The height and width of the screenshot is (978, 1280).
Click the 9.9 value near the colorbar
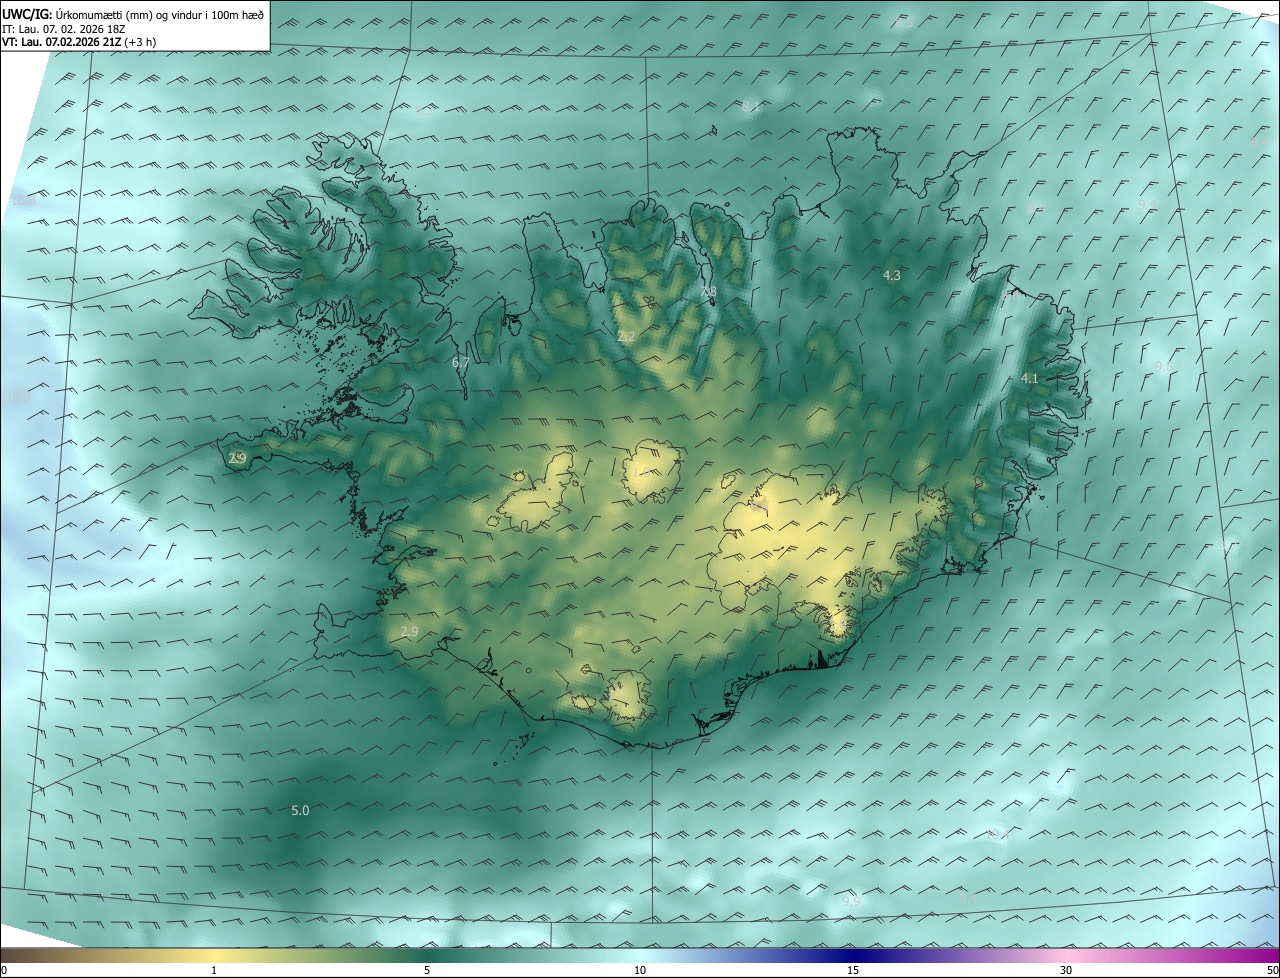tap(851, 901)
